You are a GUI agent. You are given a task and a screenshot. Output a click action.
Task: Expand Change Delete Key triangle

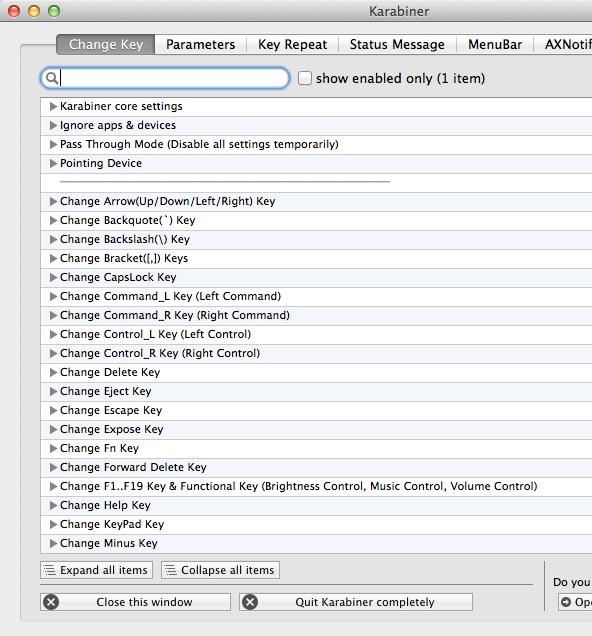(x=53, y=372)
